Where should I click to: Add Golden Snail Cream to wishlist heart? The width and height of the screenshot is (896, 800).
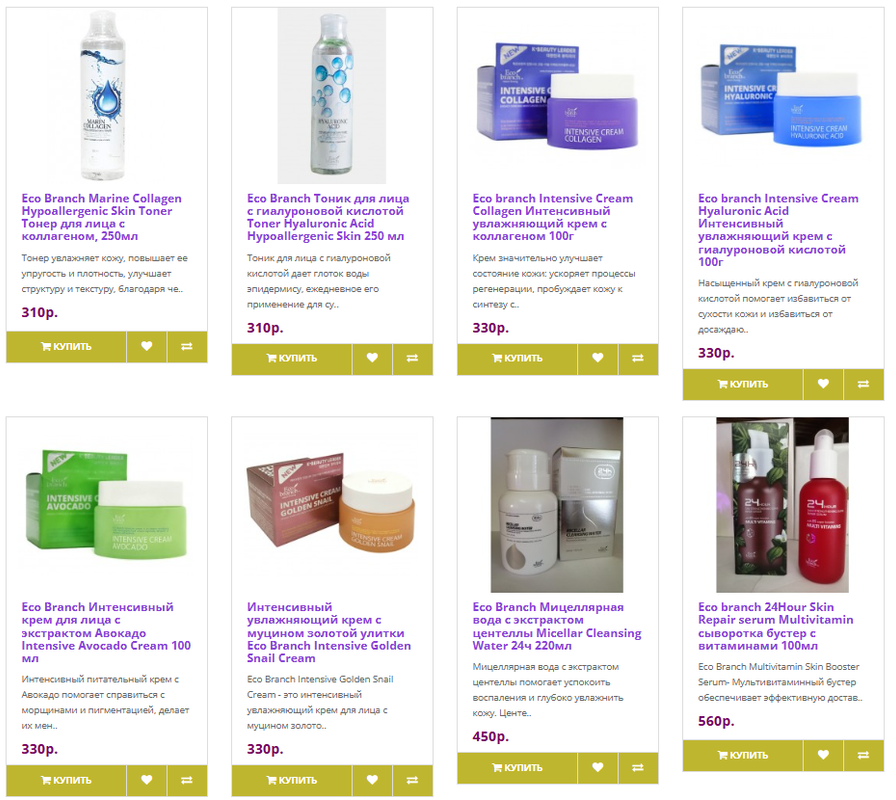click(372, 781)
